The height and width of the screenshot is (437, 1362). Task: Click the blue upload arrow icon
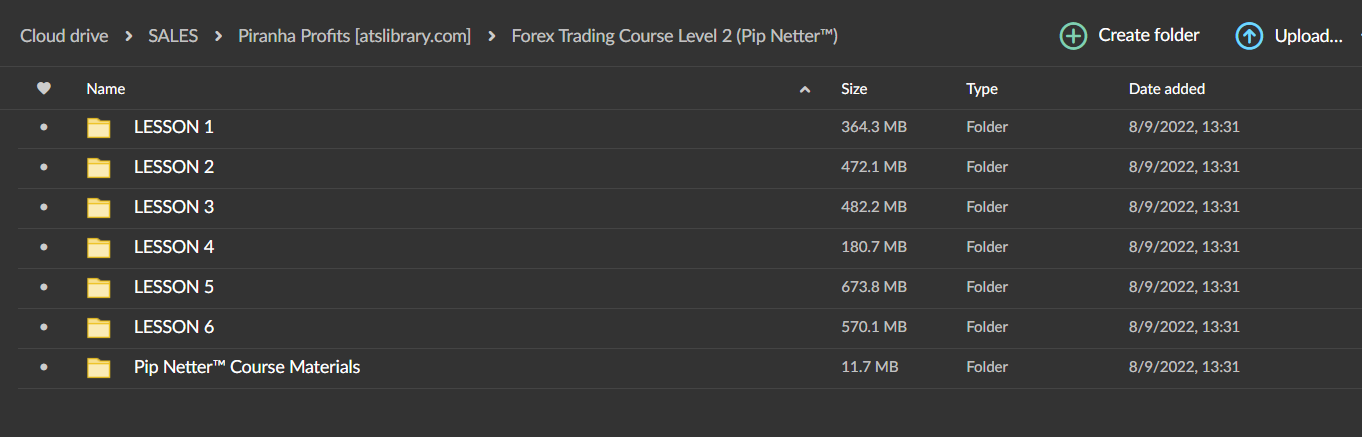[1249, 36]
